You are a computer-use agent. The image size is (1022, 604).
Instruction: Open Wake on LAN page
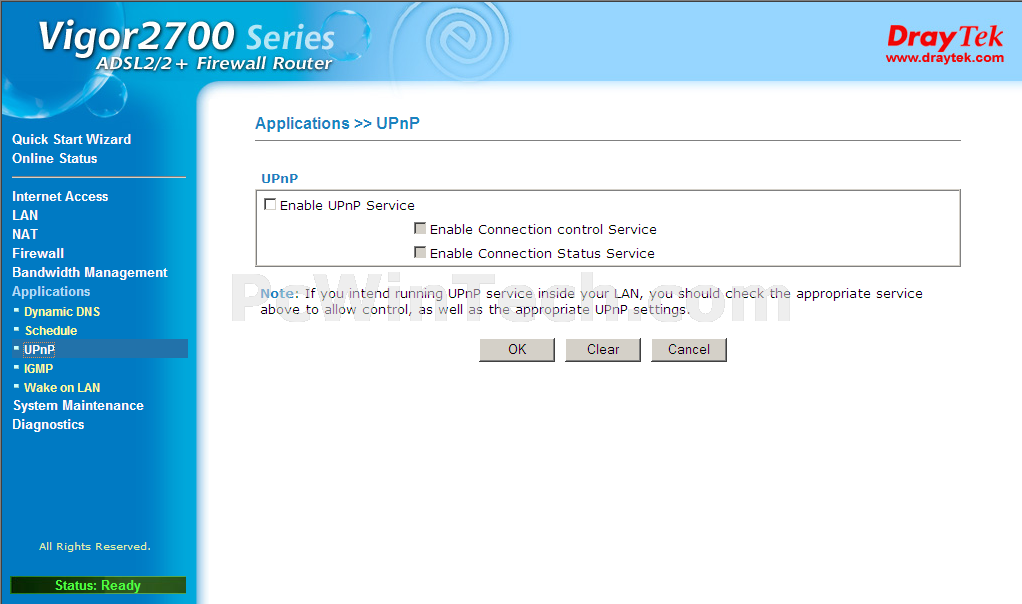(x=62, y=387)
